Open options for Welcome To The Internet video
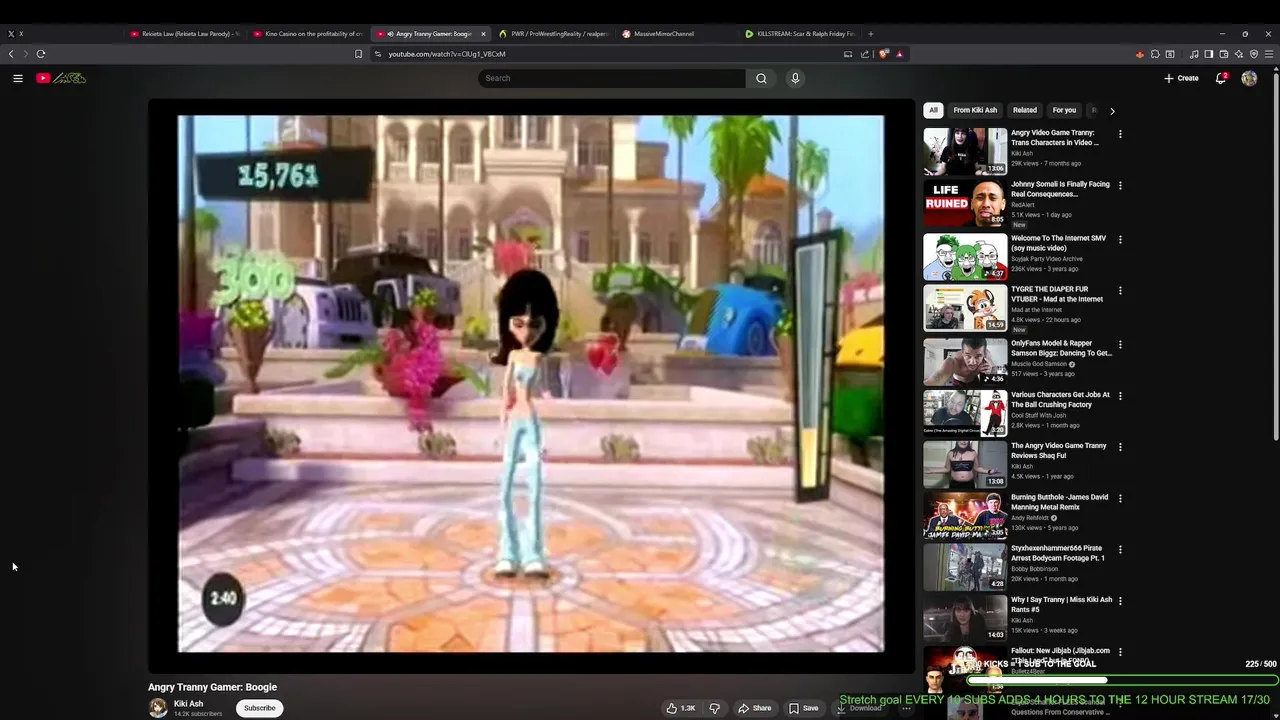The width and height of the screenshot is (1280, 720). click(x=1120, y=239)
